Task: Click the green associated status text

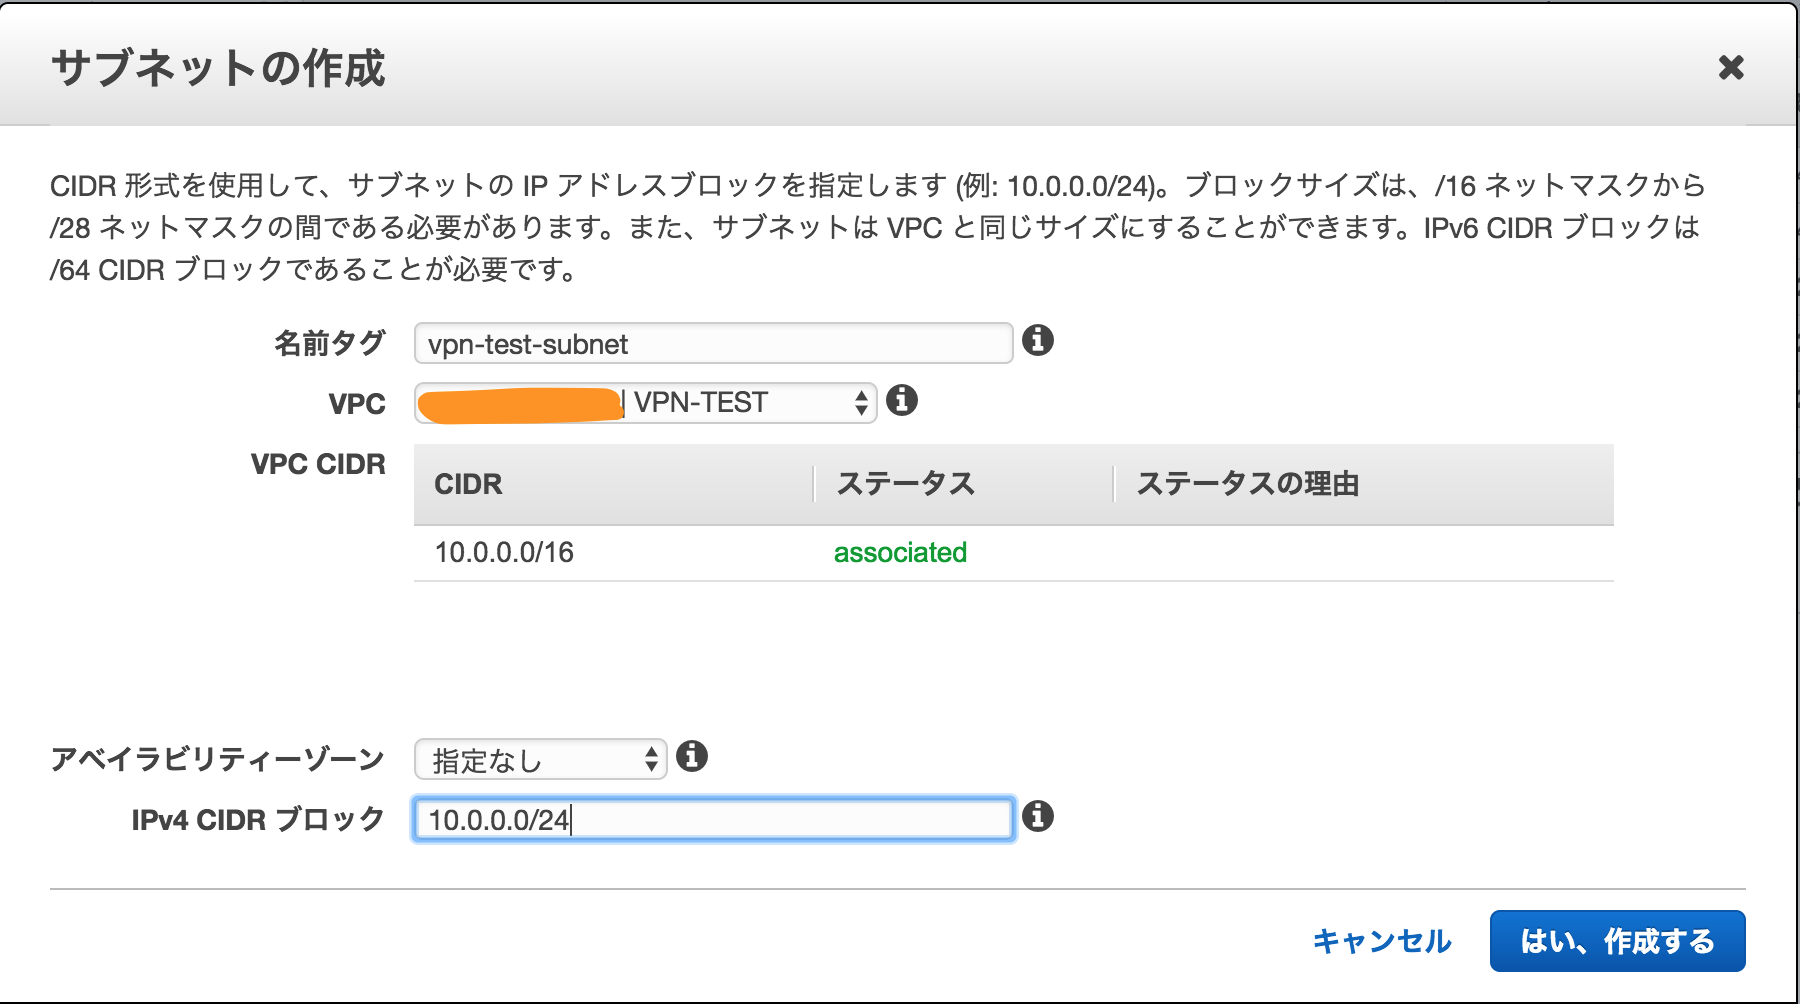Action: point(901,553)
